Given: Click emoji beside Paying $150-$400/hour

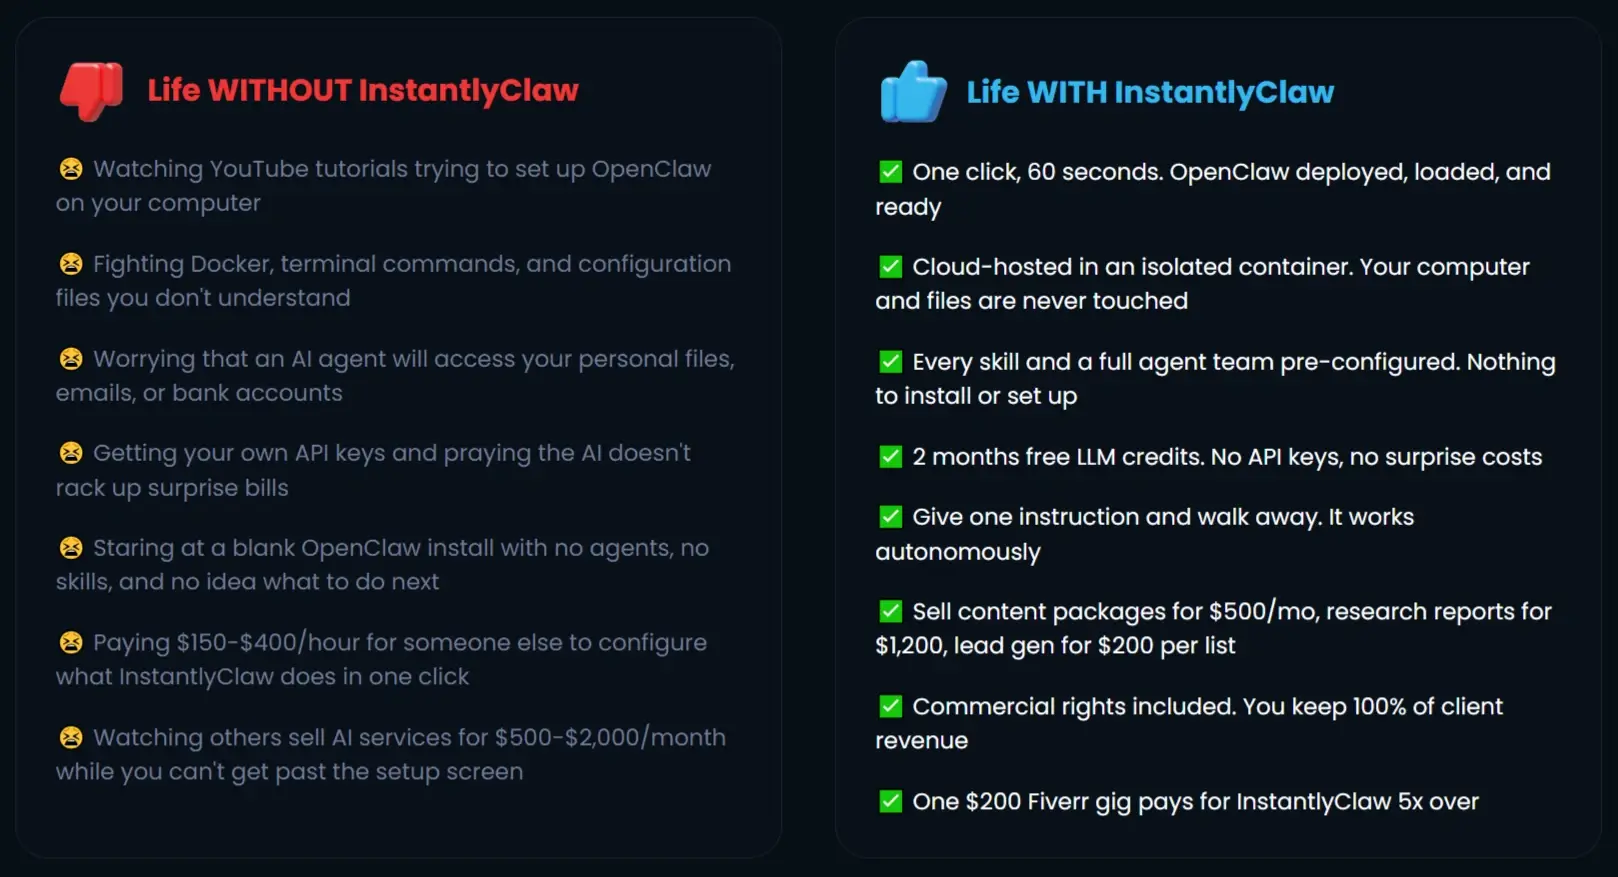Looking at the screenshot, I should click(71, 642).
